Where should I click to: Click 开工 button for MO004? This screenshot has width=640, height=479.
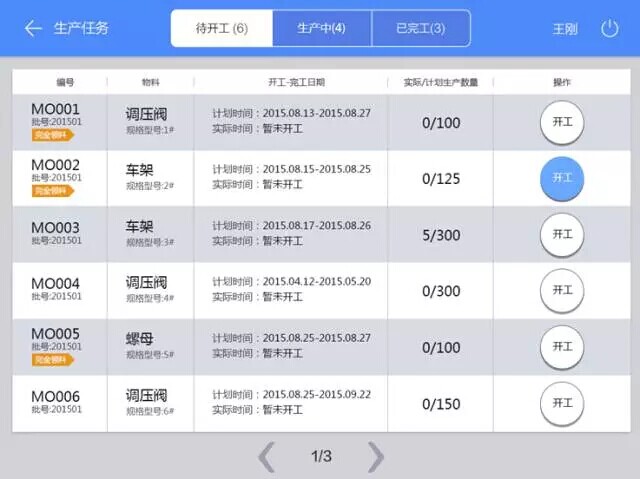(x=562, y=291)
